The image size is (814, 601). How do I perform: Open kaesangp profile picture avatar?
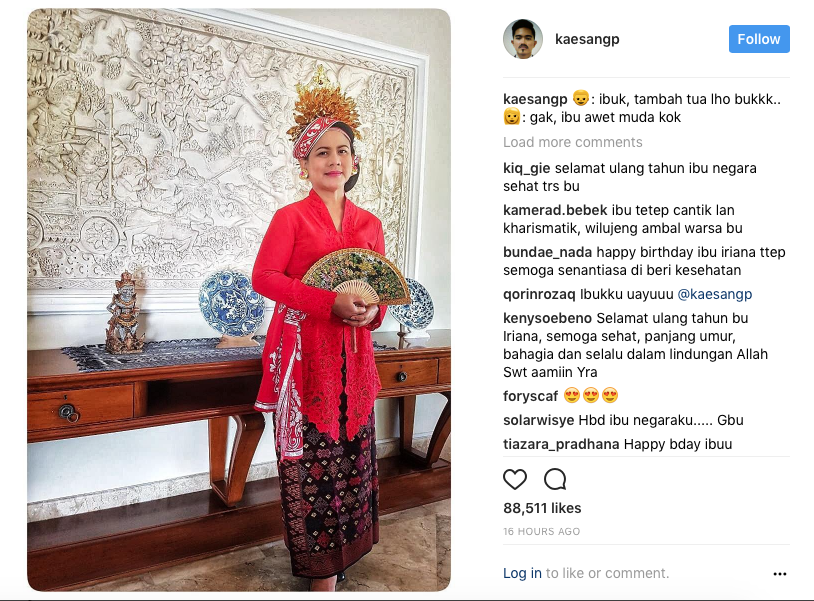(x=523, y=39)
